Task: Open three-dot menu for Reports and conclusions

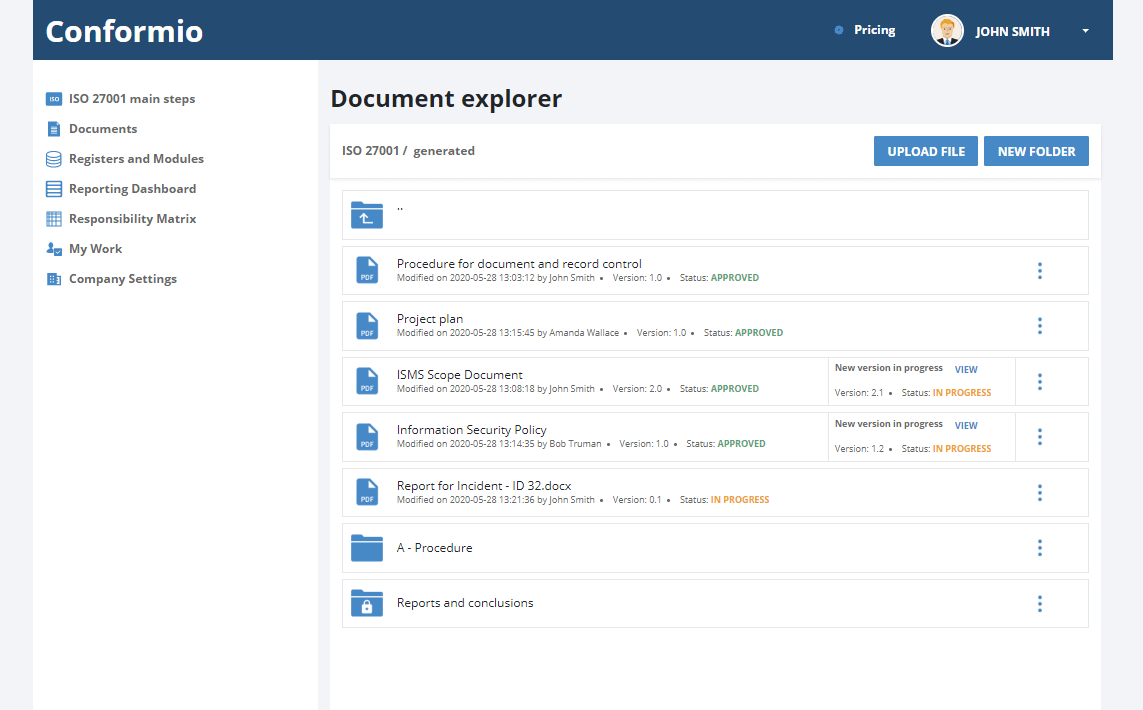Action: coord(1039,604)
